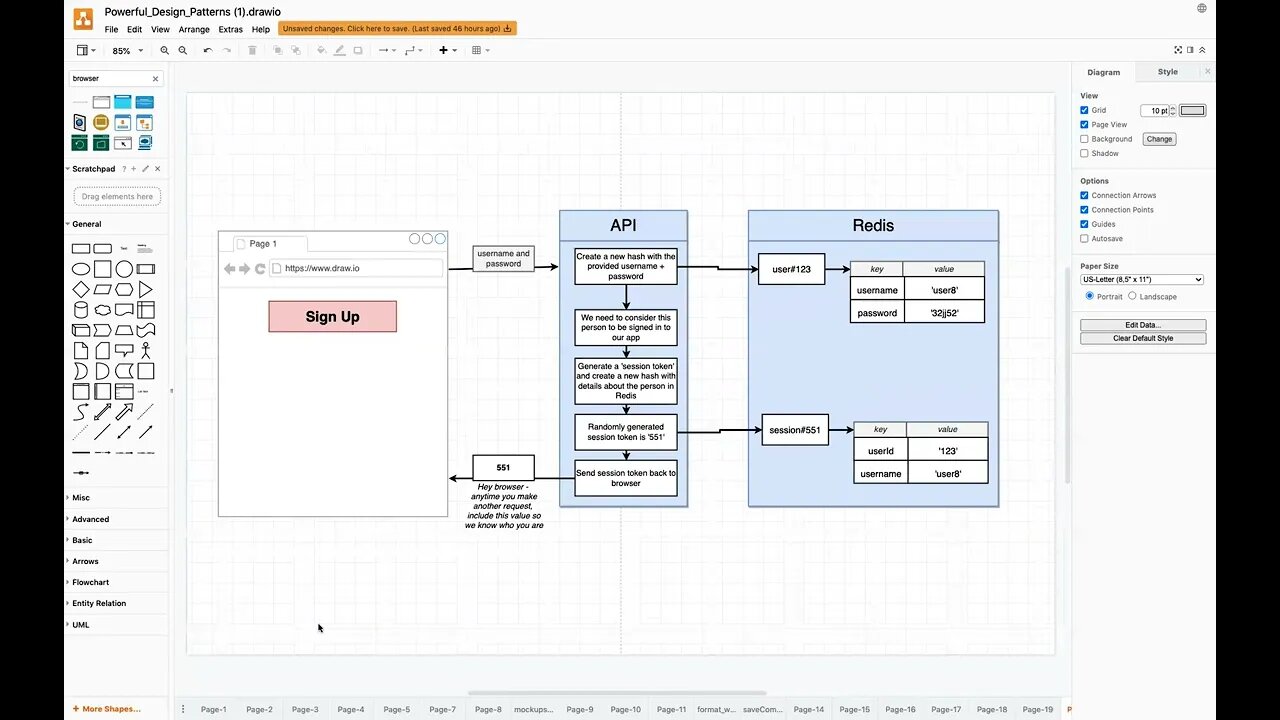Click the Fullscreen icon at top right
This screenshot has width=1280, height=720.
coord(1178,50)
